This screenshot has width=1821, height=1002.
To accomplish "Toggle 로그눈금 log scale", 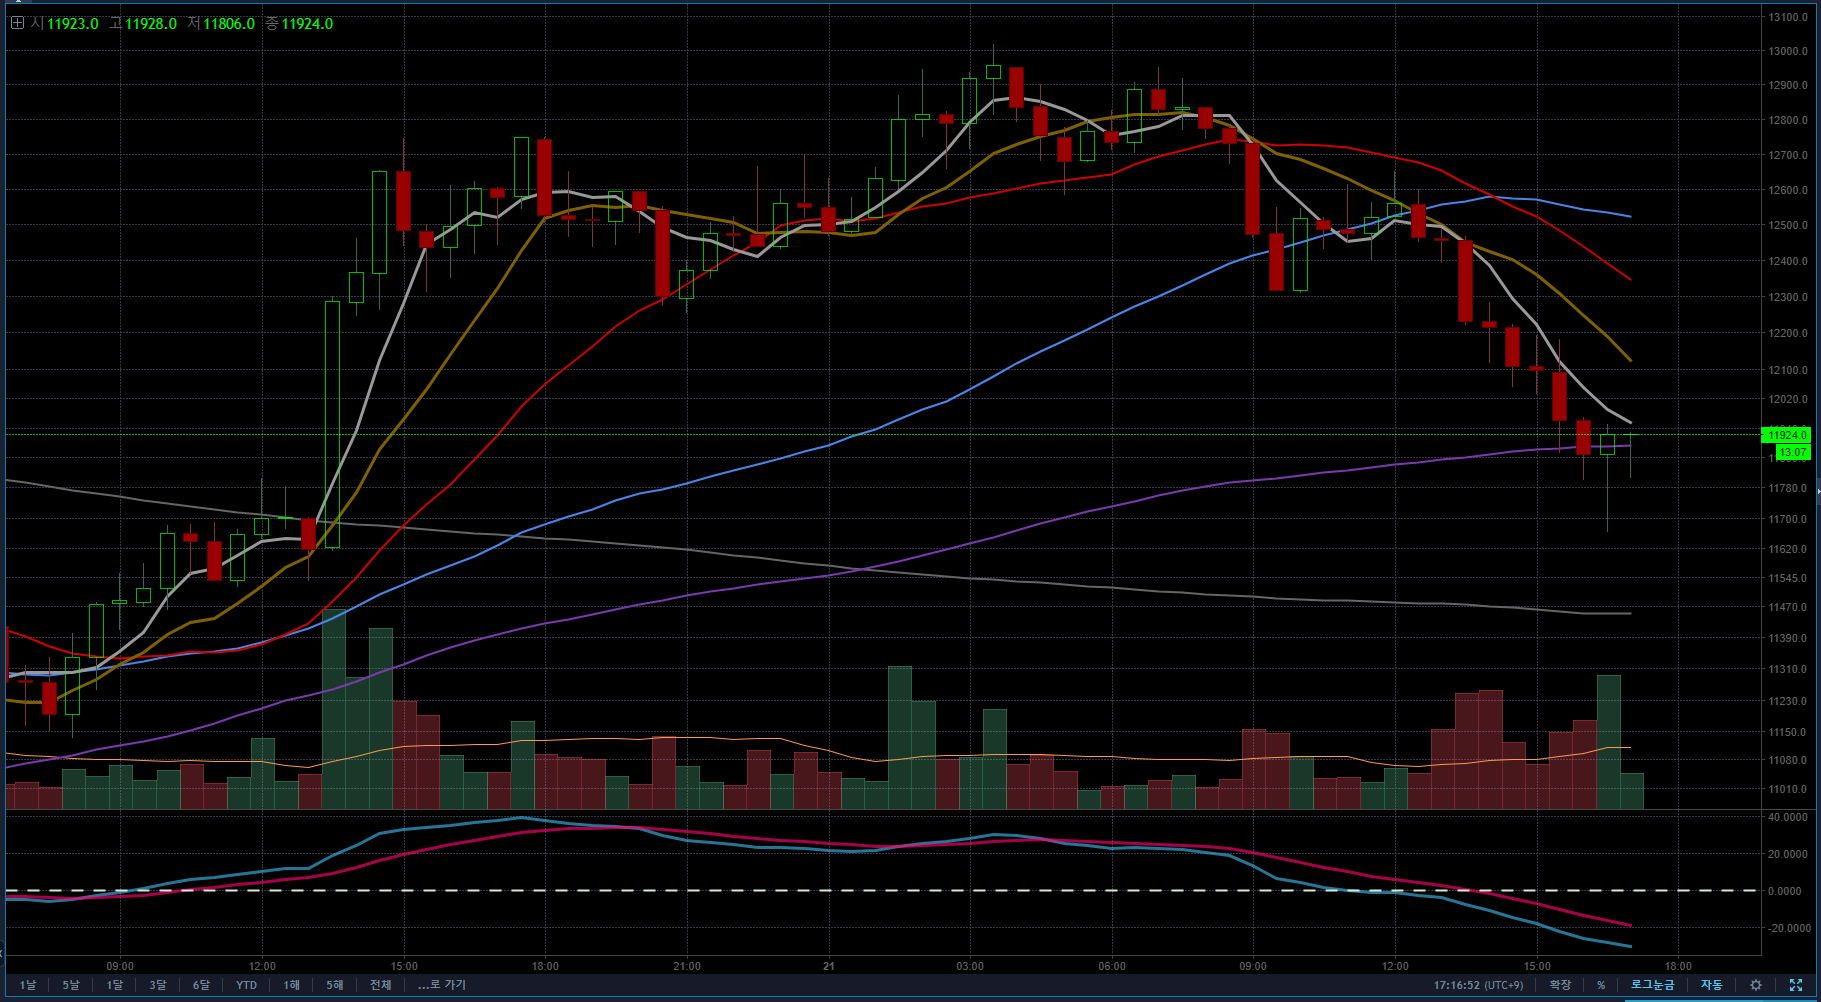I will click(1652, 985).
